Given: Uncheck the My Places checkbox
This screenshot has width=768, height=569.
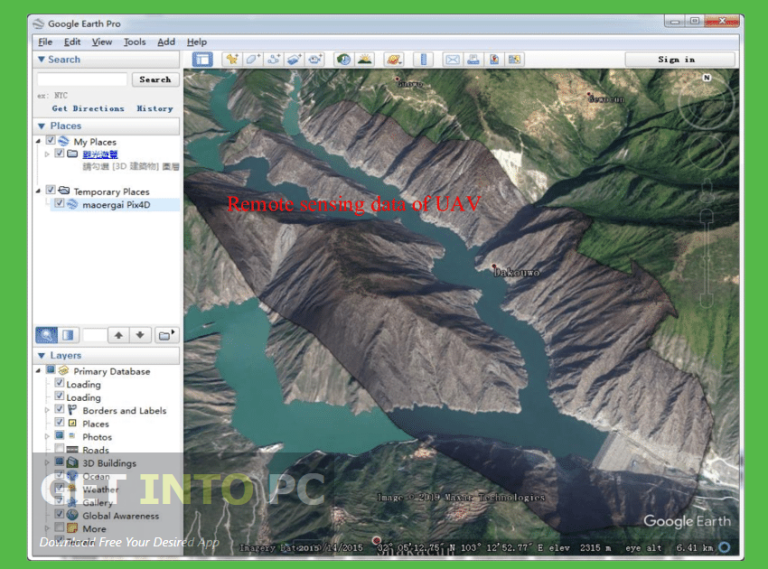Looking at the screenshot, I should pos(50,141).
